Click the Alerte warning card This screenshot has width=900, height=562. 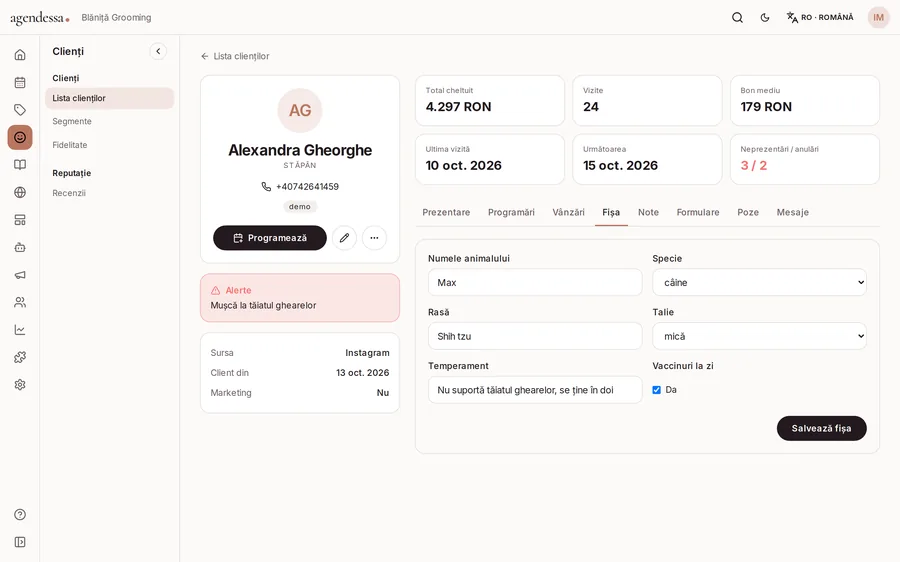[300, 298]
